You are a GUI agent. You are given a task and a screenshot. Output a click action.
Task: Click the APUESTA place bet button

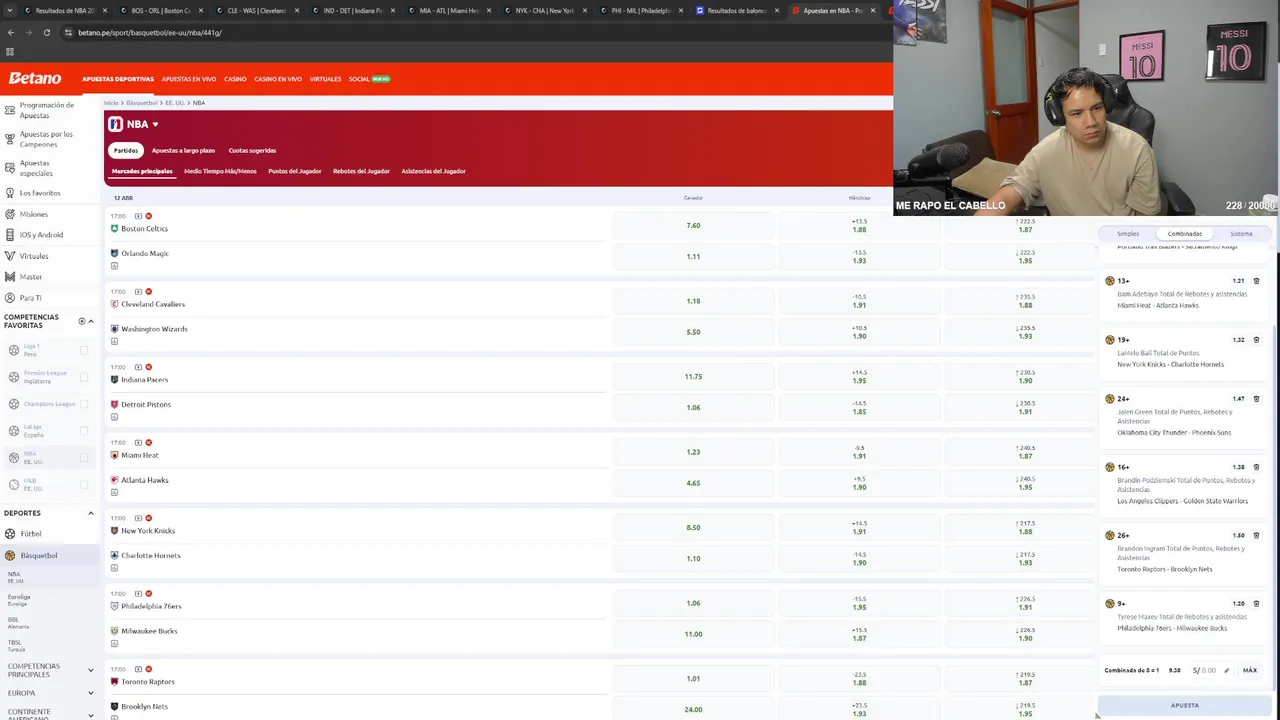pos(1185,705)
